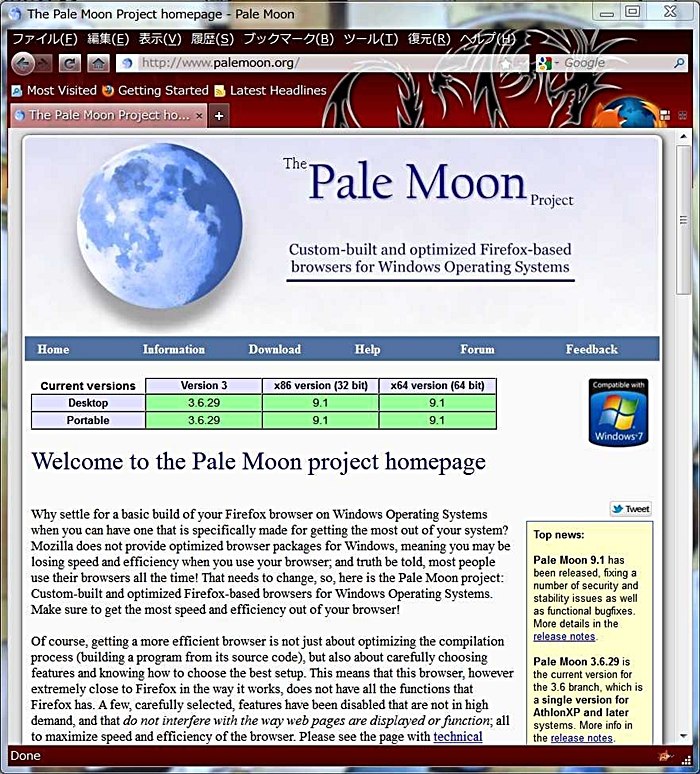This screenshot has width=700, height=774.
Task: Click the search magnifier icon
Action: (x=679, y=63)
